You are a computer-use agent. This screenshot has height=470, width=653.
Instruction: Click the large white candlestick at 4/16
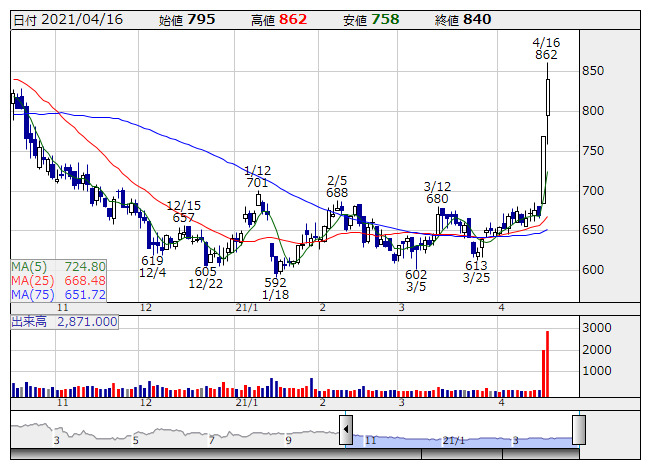(548, 97)
